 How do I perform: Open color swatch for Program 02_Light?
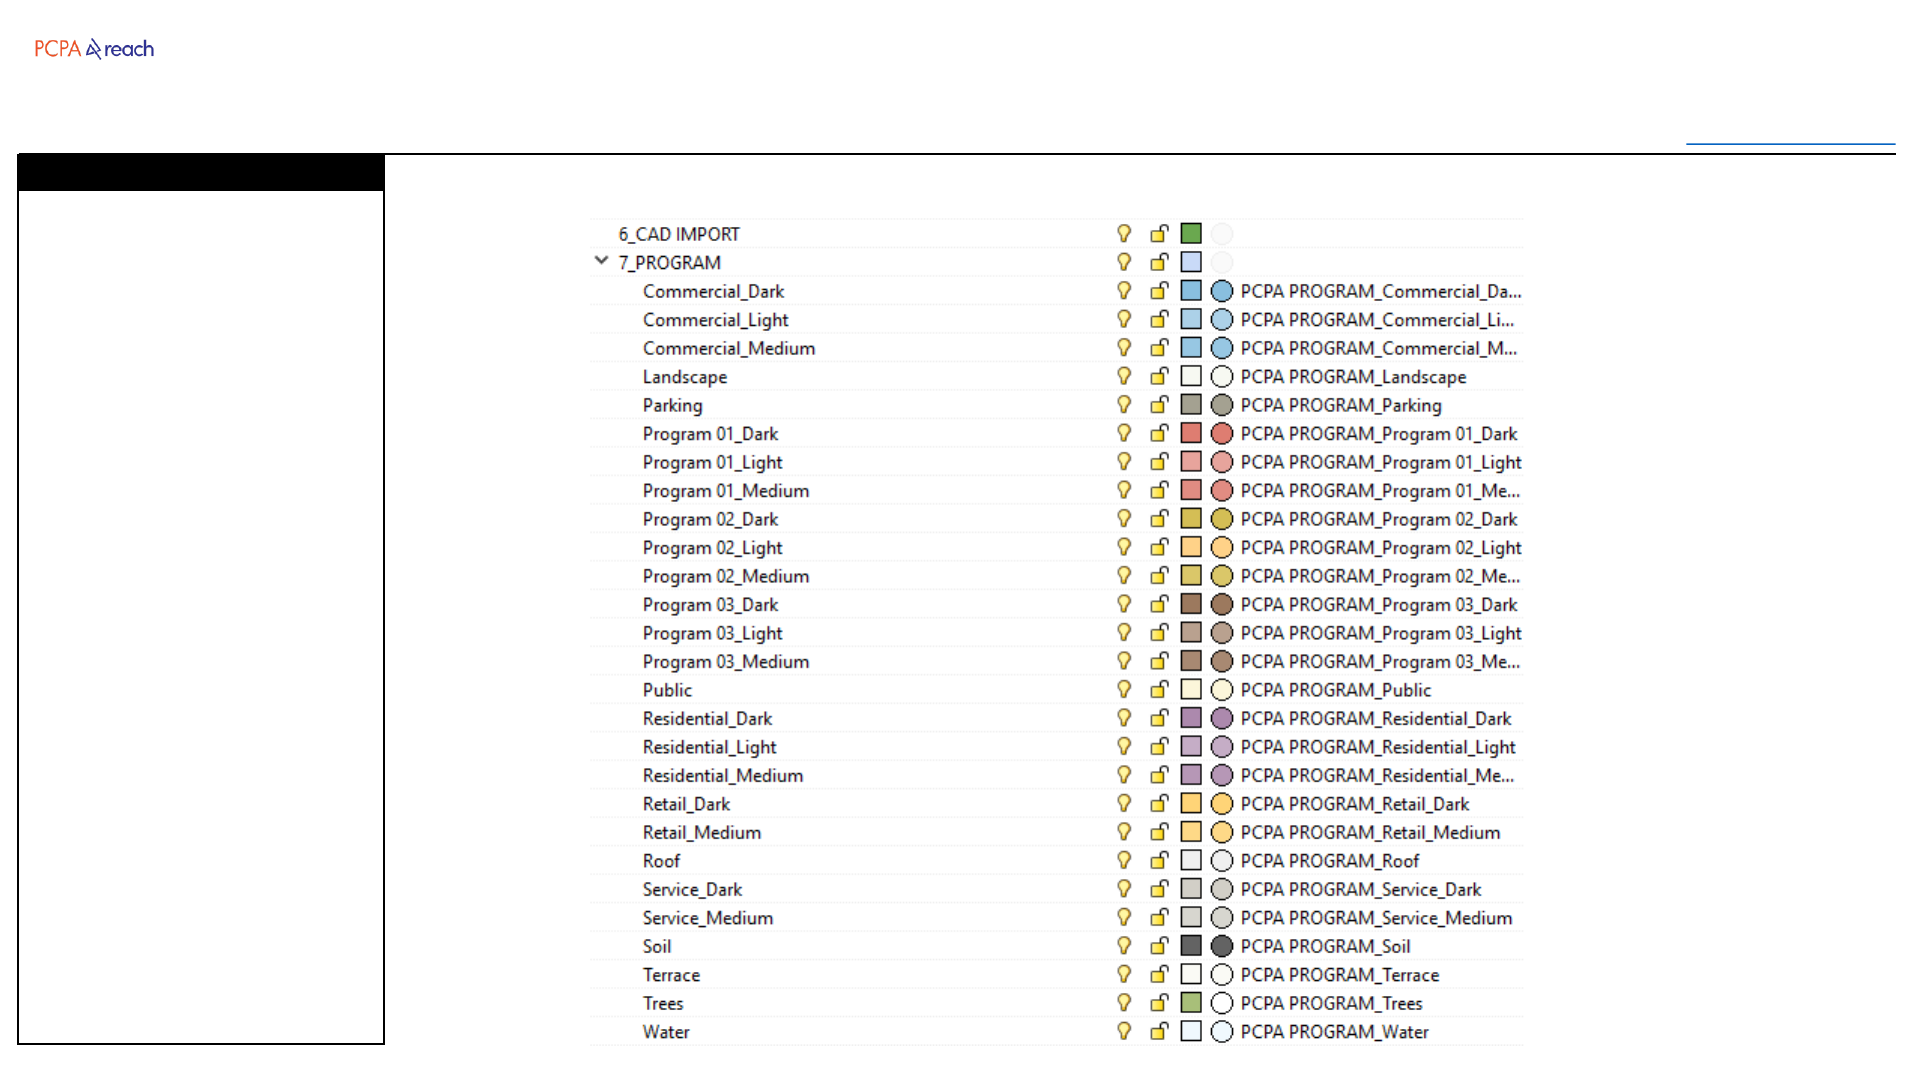[1191, 547]
